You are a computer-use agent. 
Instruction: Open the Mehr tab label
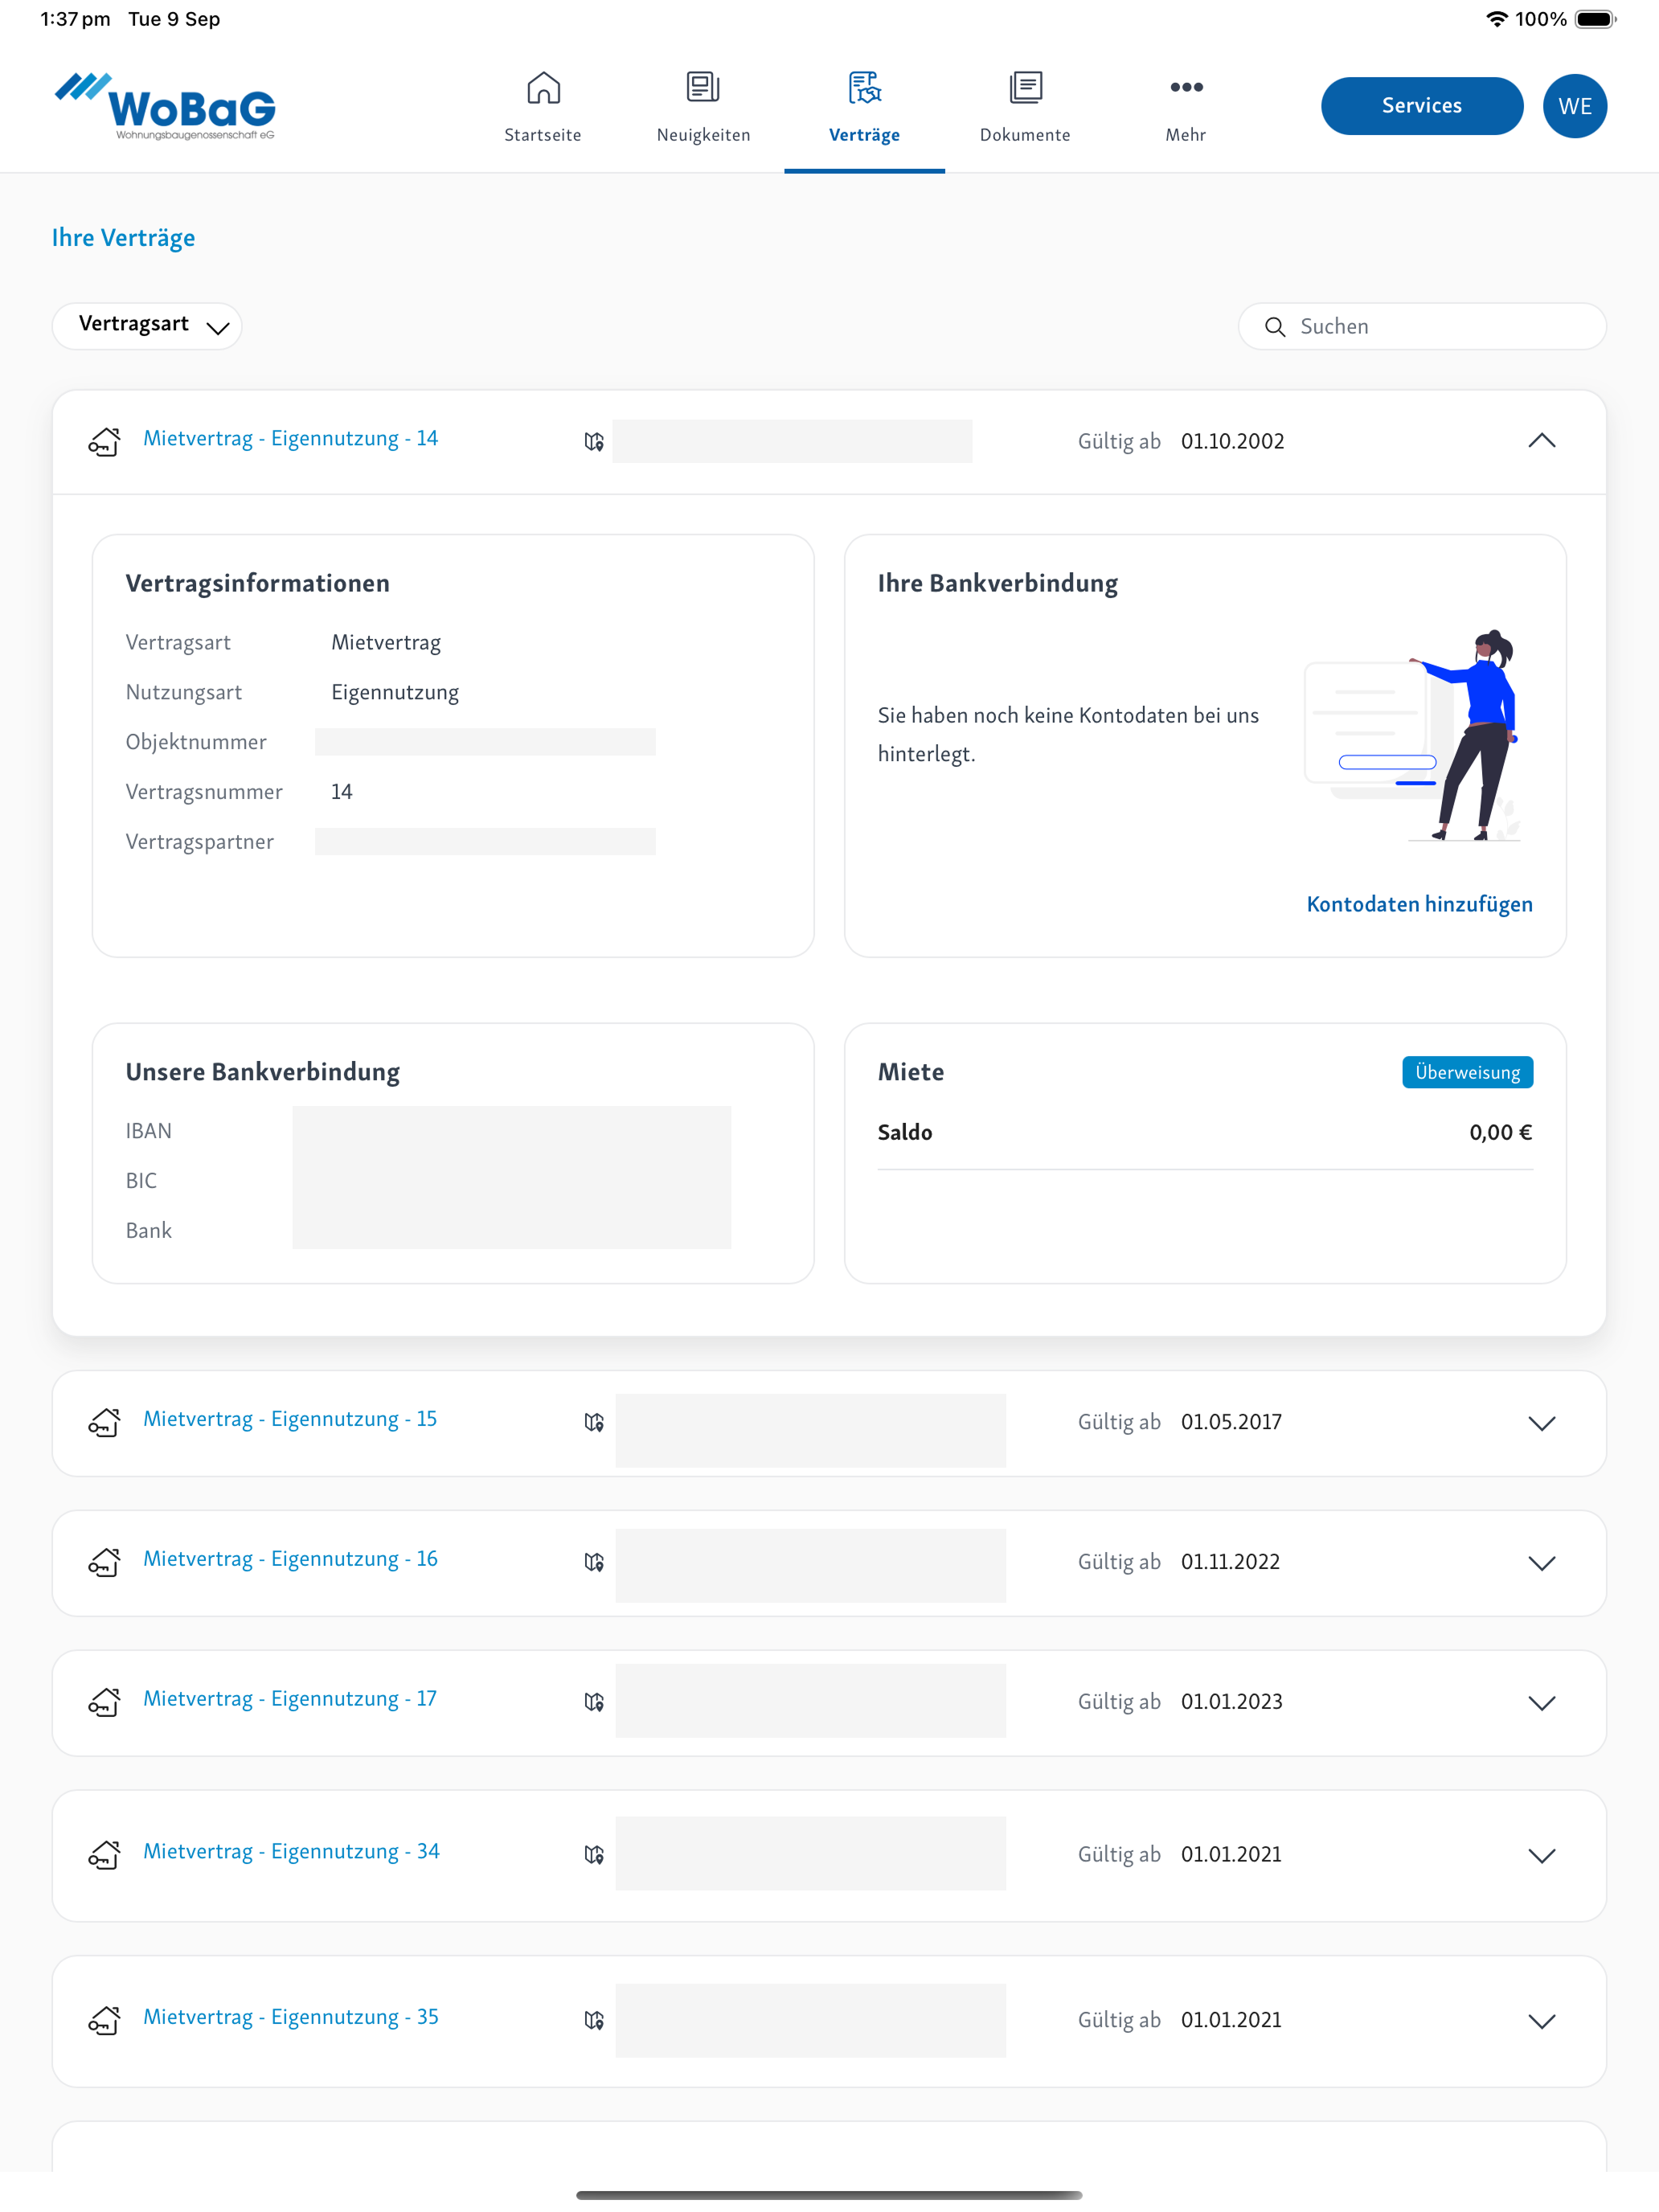click(x=1186, y=135)
